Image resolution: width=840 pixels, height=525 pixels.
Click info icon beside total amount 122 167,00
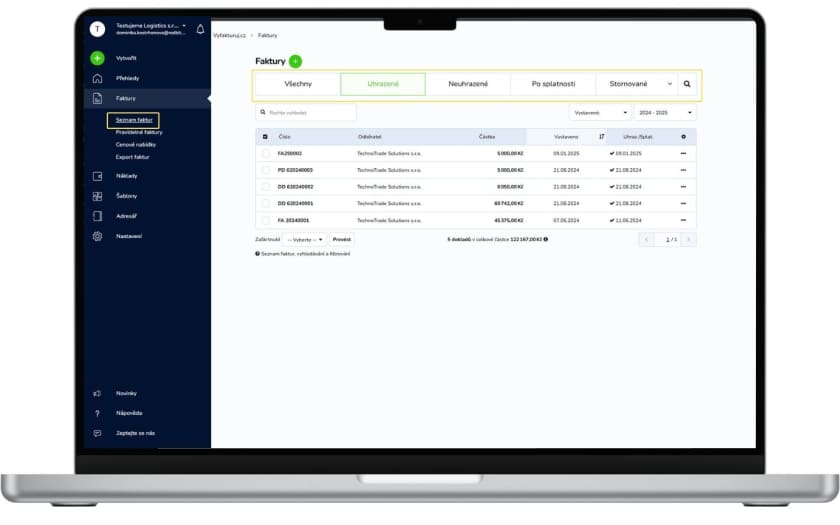546,239
